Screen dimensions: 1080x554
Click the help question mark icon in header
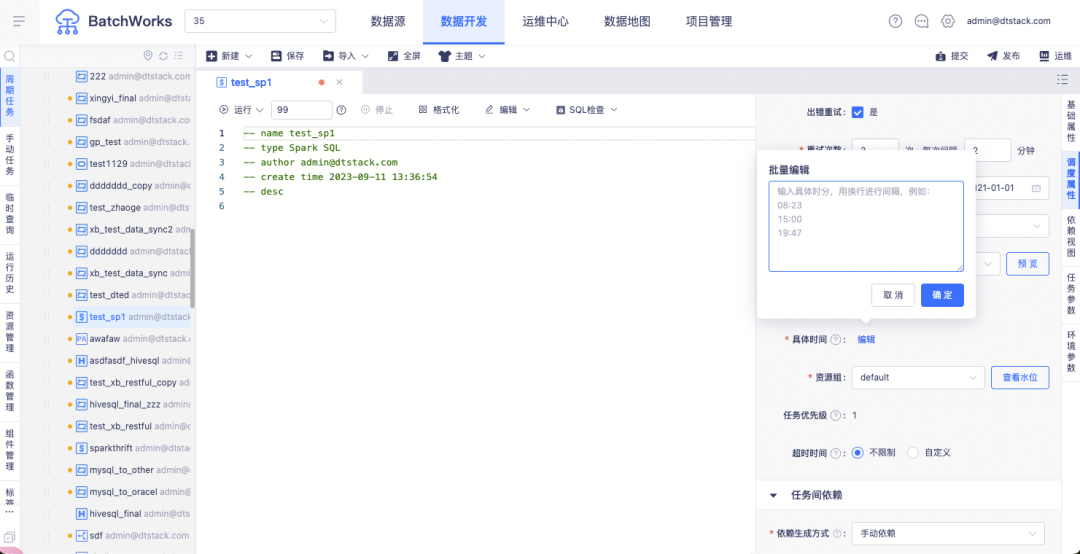(x=895, y=21)
